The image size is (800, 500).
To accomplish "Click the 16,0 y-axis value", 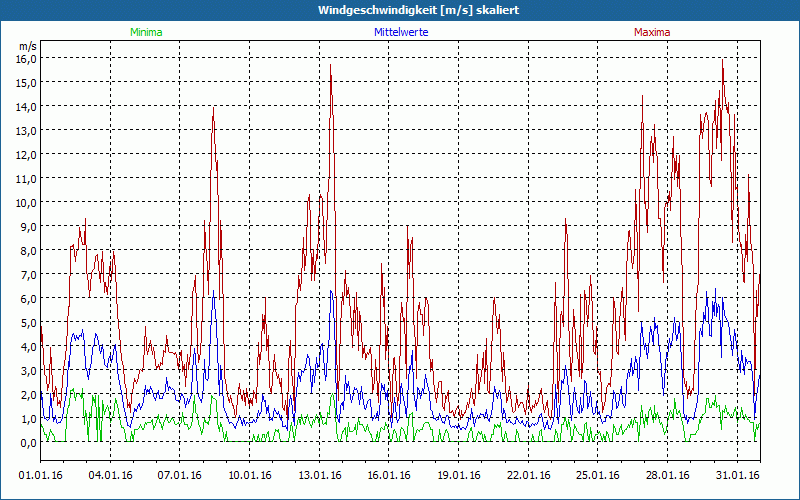I will [26, 58].
